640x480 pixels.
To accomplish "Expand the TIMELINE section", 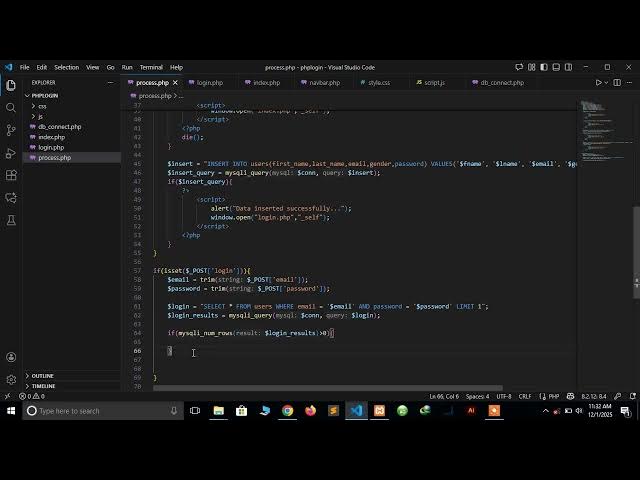I will 43,386.
